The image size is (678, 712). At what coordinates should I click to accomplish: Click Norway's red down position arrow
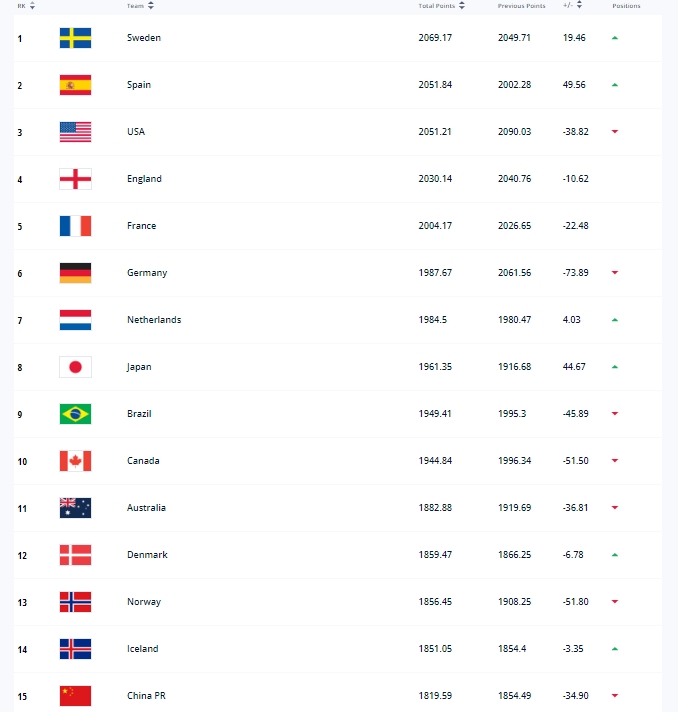615,602
